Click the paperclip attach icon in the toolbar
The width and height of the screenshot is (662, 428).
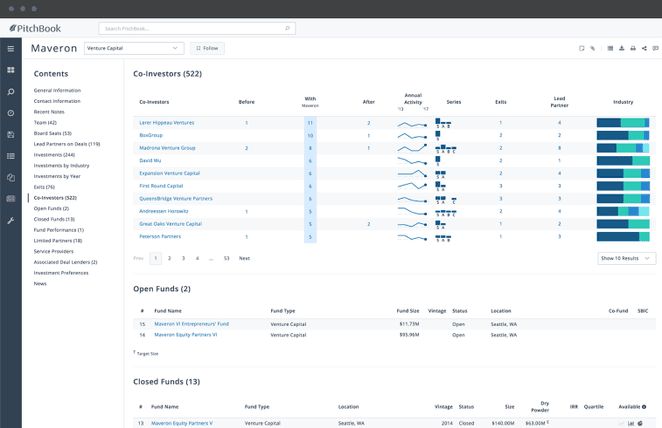(x=593, y=48)
